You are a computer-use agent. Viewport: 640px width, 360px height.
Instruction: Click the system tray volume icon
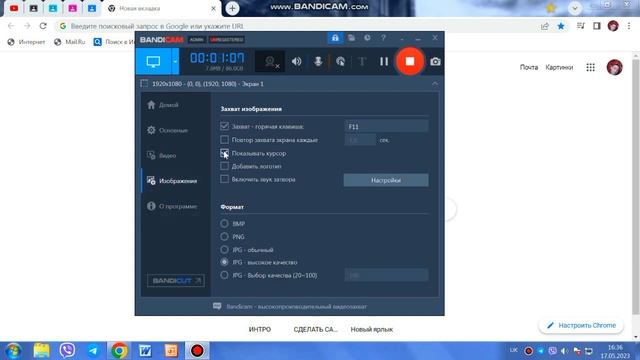point(564,351)
